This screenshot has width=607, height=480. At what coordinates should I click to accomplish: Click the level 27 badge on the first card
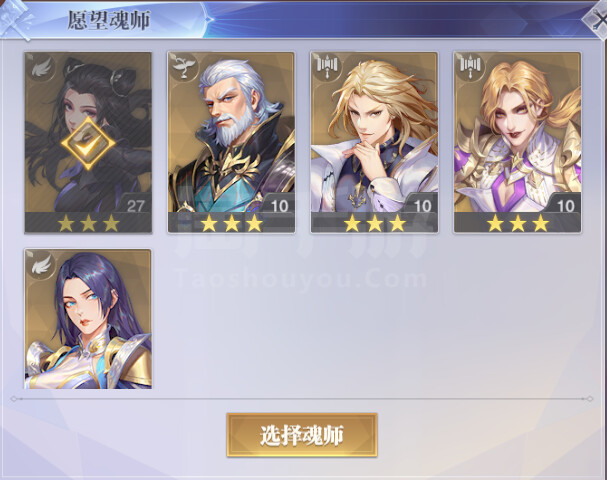tap(135, 205)
